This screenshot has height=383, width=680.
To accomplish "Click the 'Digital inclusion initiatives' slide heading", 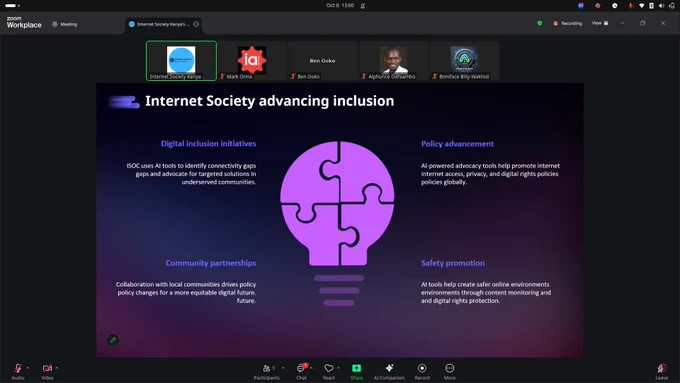I will [208, 144].
